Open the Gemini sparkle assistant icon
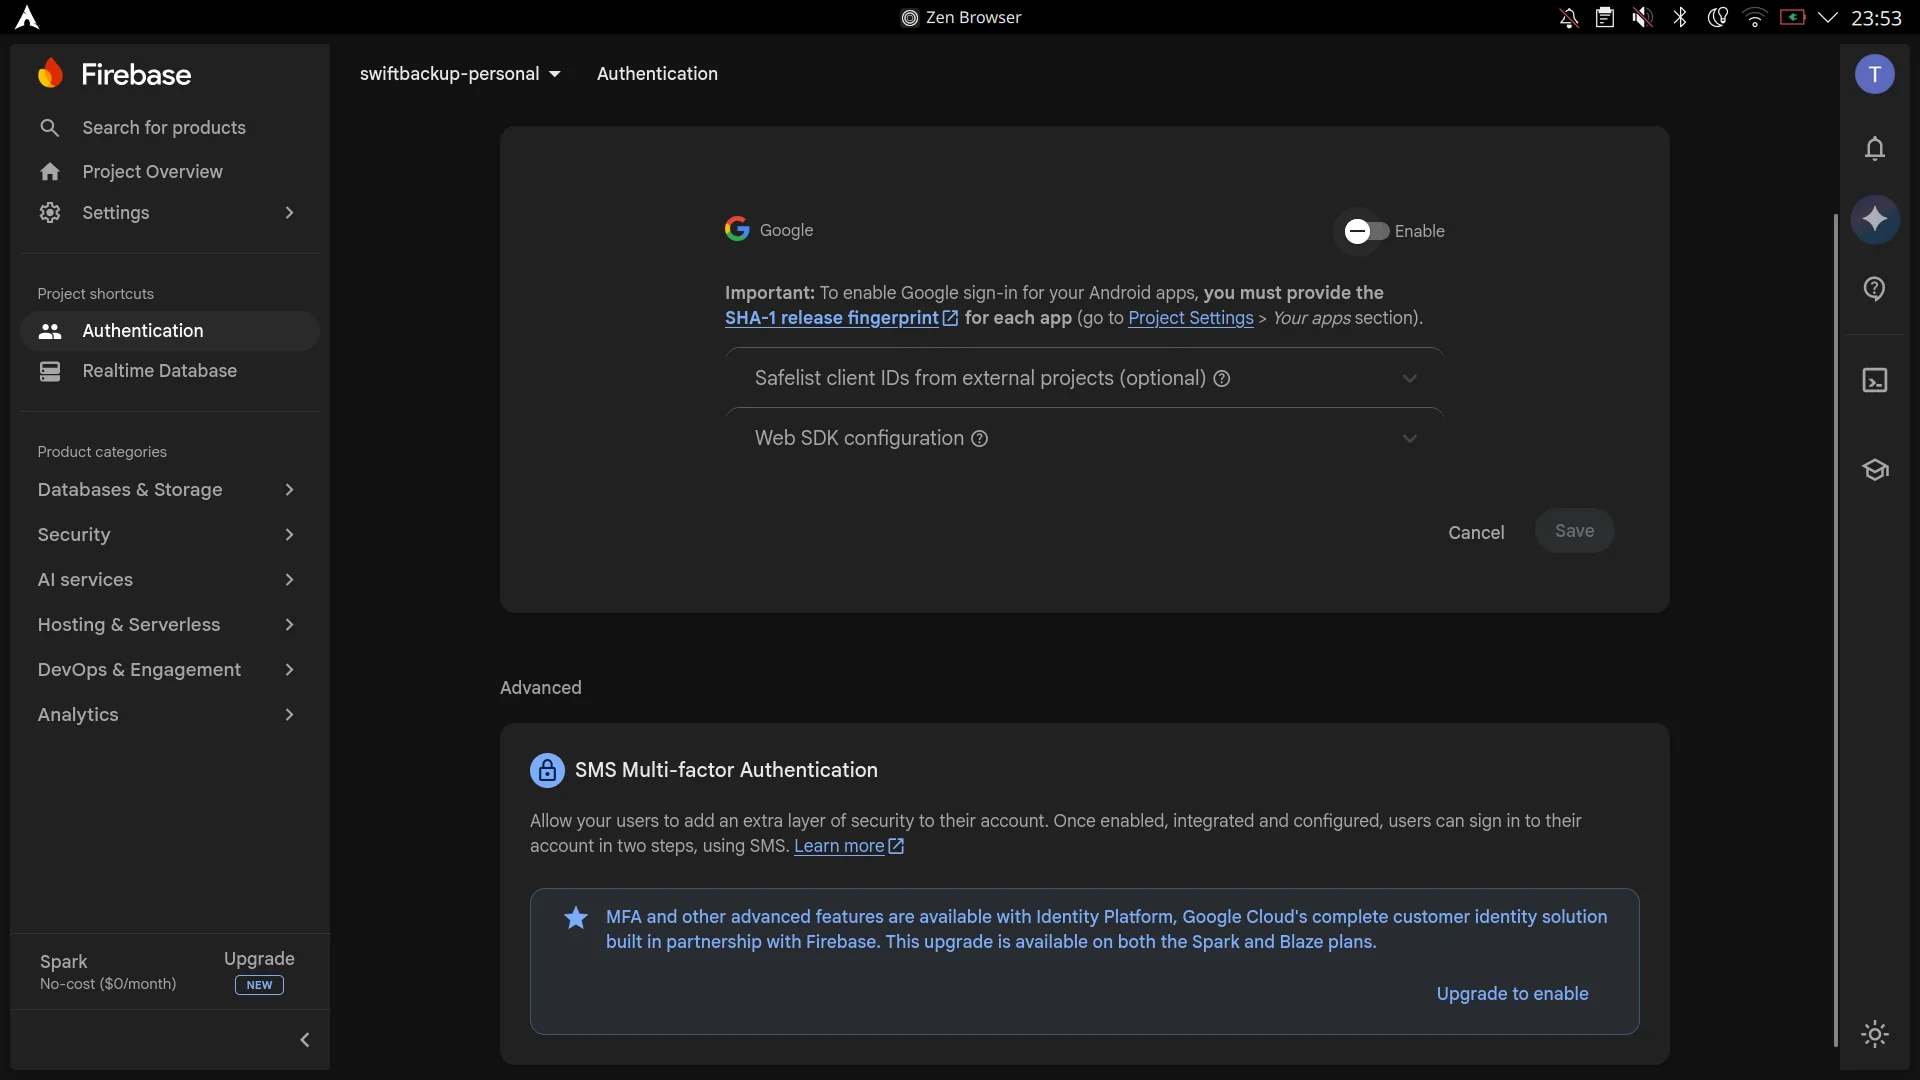The image size is (1920, 1080). pos(1875,219)
